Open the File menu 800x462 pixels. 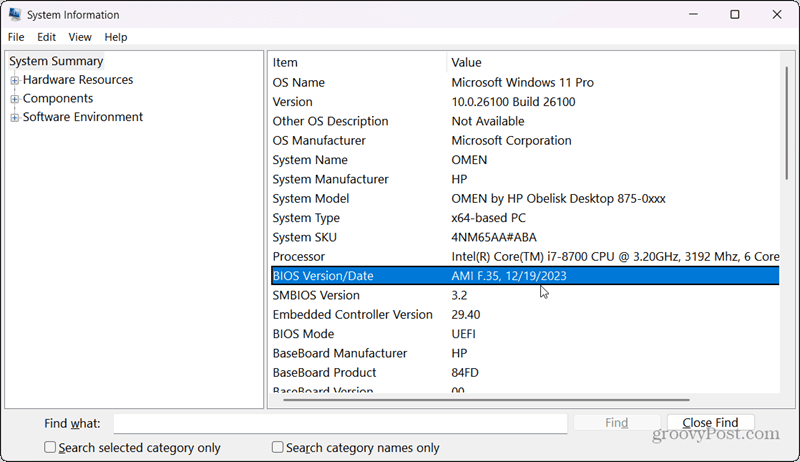(x=16, y=37)
